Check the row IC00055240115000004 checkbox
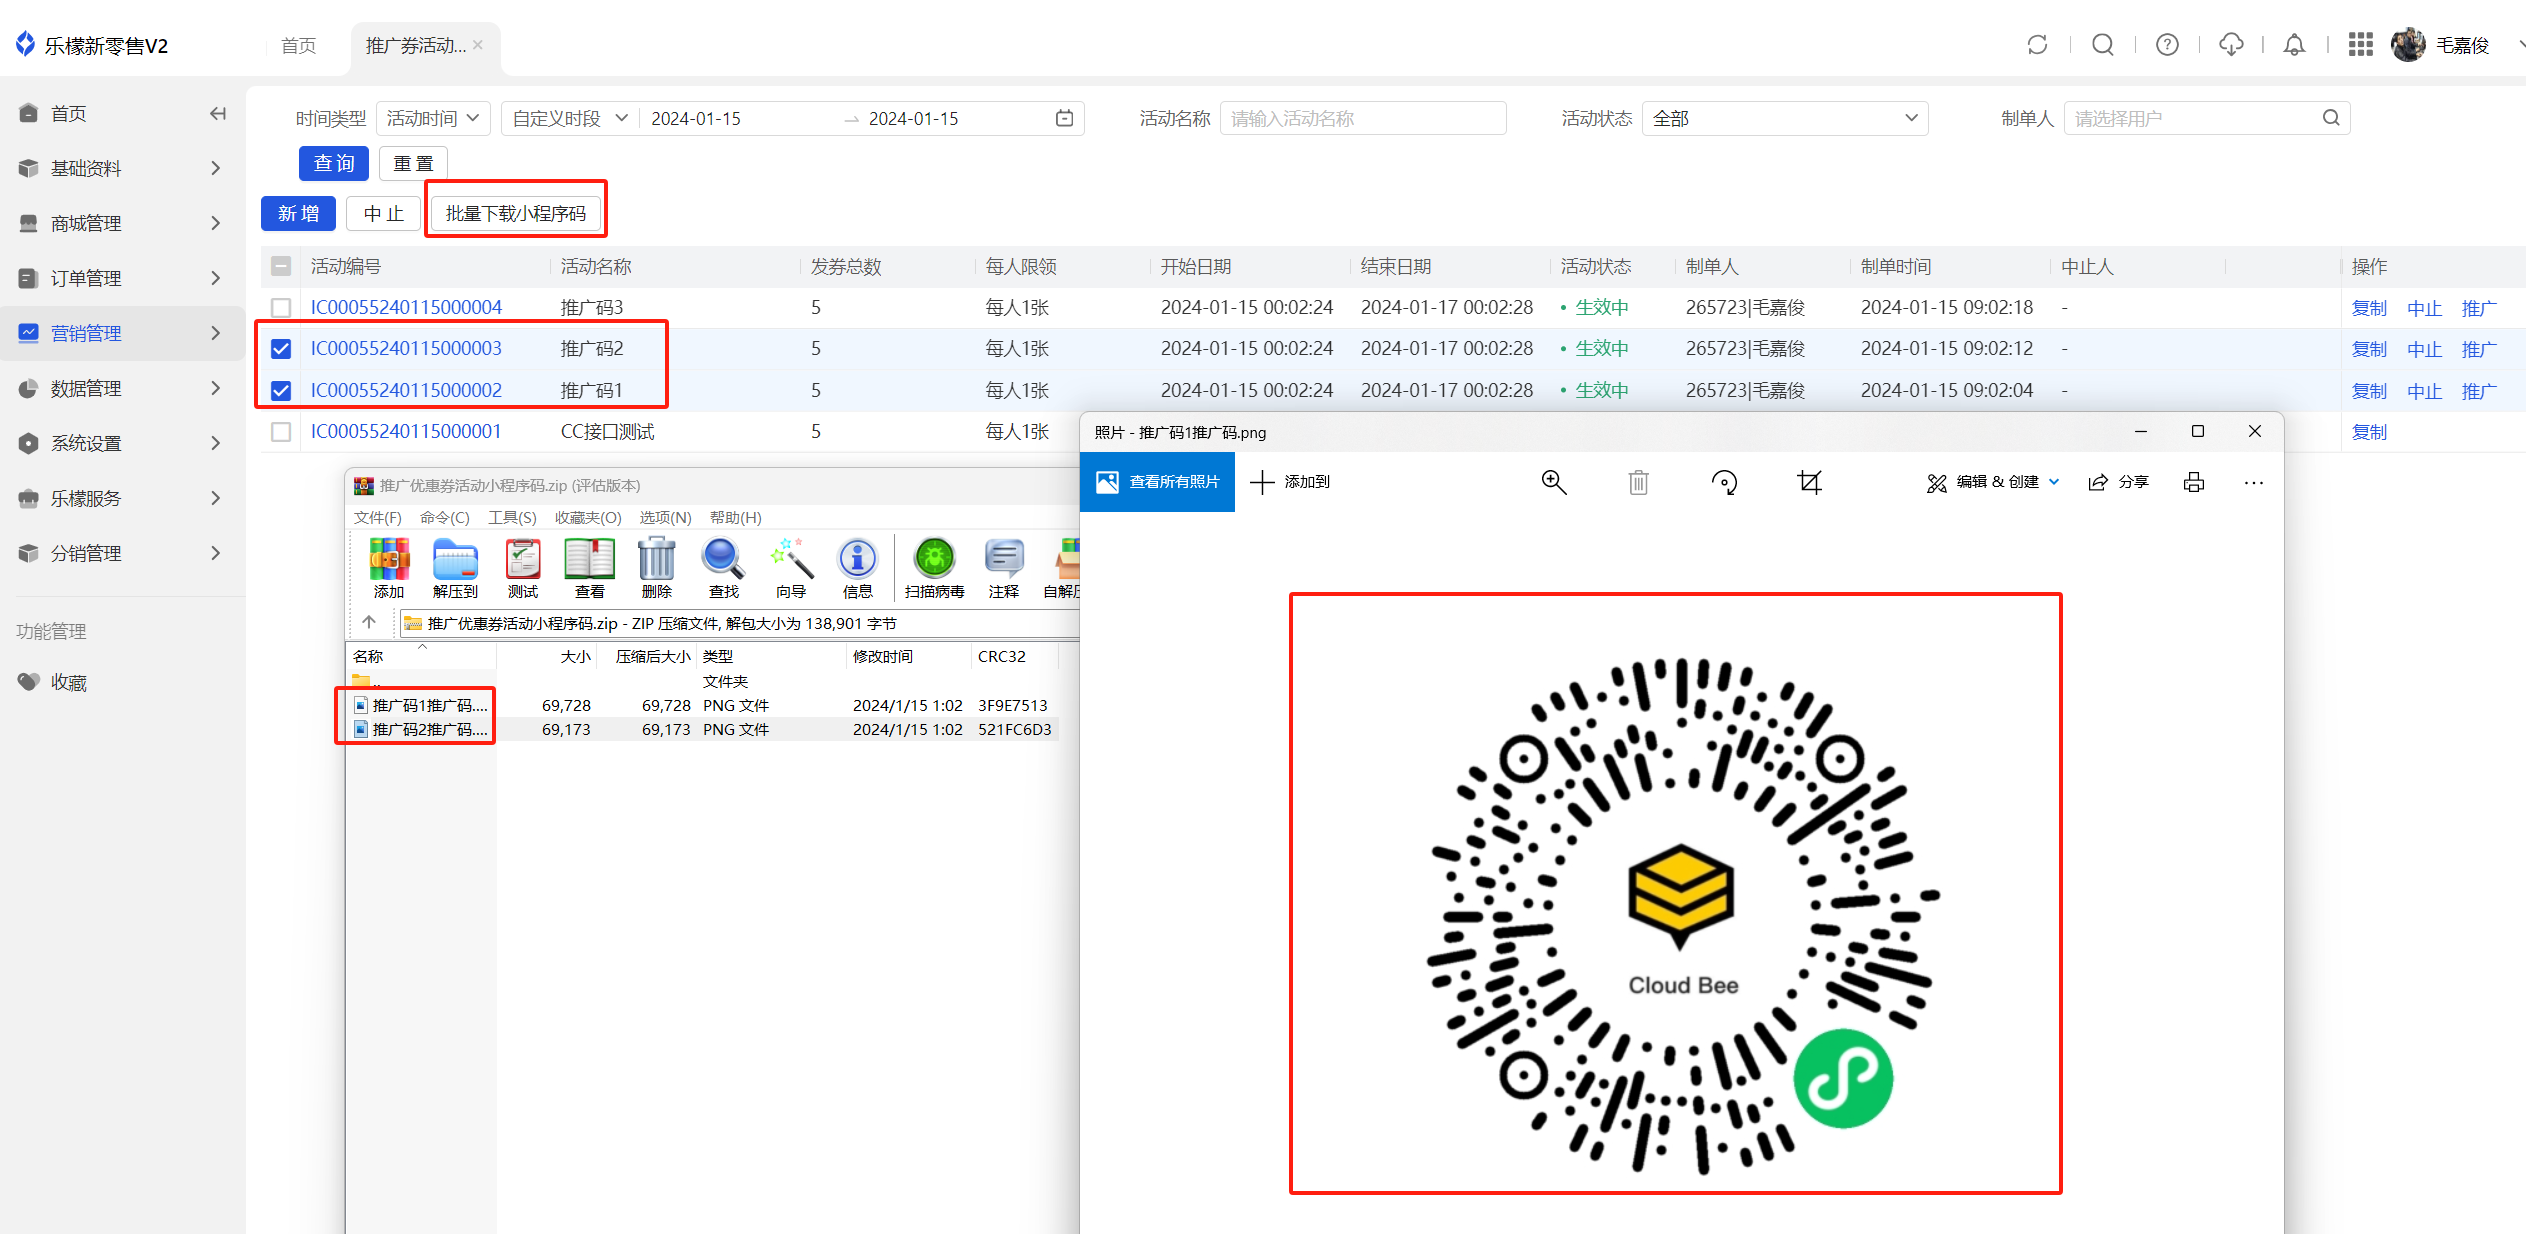The image size is (2526, 1234). click(x=281, y=308)
